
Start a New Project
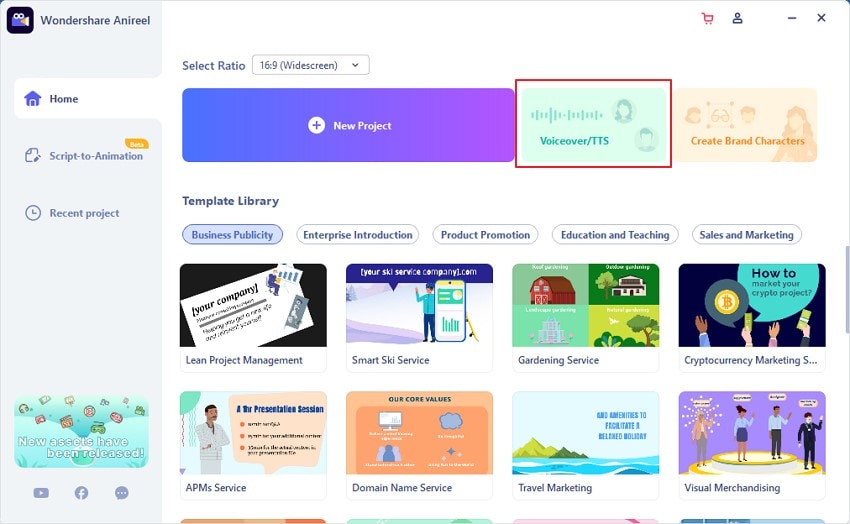[x=348, y=125]
